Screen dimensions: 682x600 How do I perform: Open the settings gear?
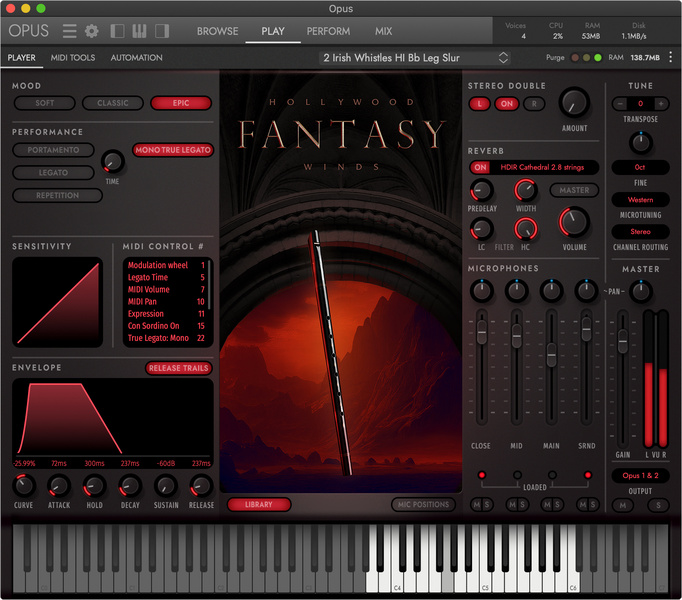pyautogui.click(x=91, y=31)
